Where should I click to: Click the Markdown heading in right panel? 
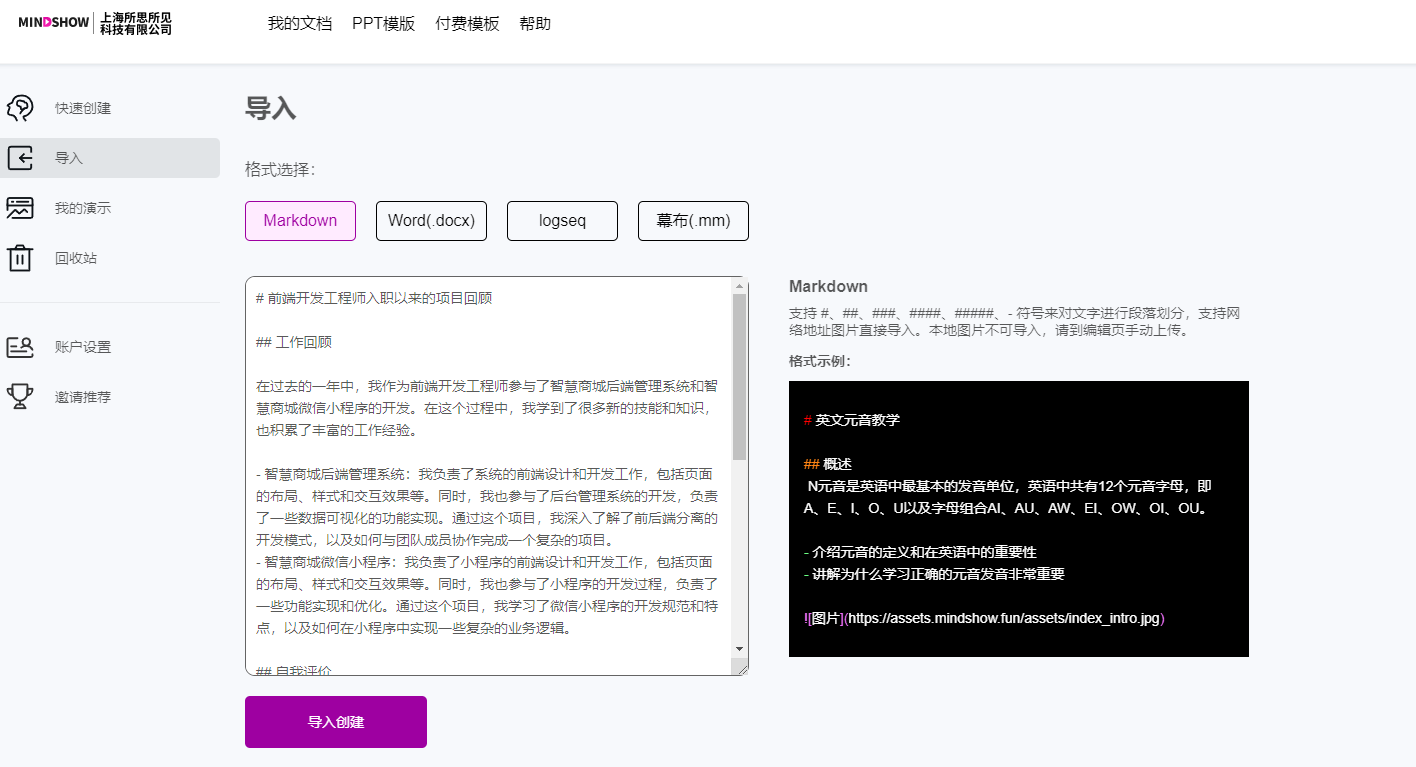(828, 286)
